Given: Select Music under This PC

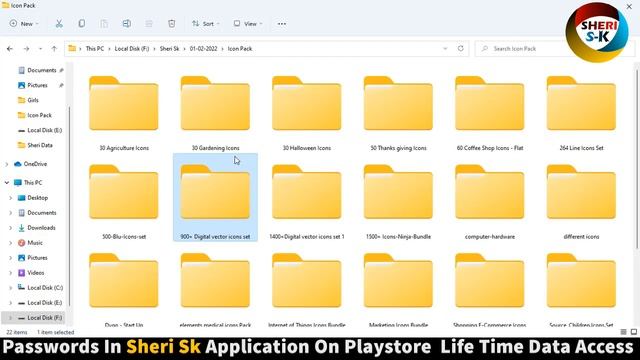Looking at the screenshot, I should 30,243.
